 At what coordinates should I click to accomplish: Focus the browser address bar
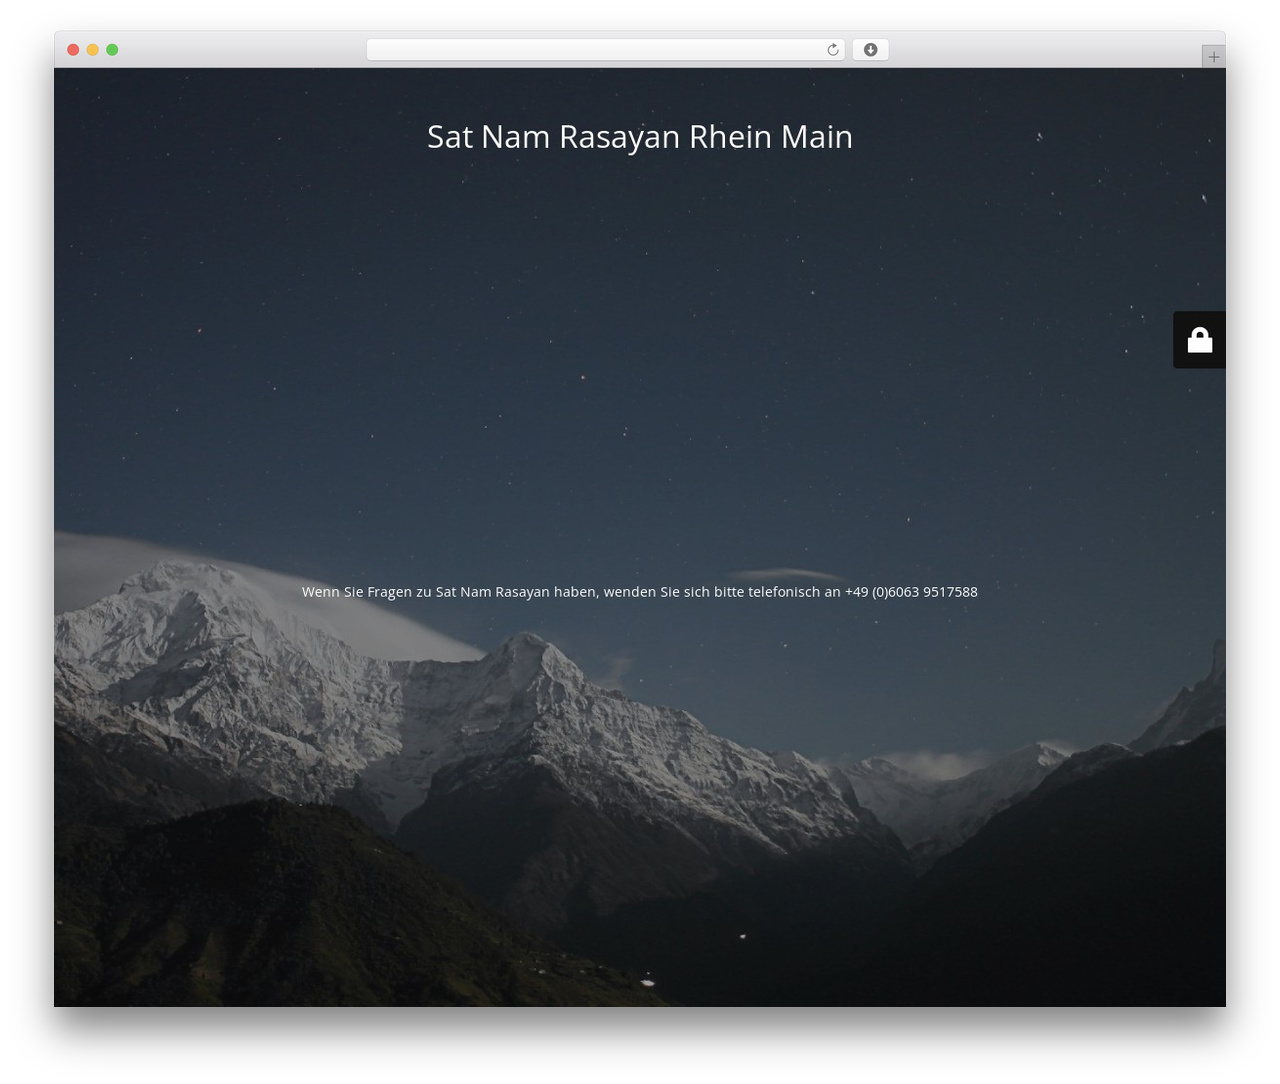pyautogui.click(x=605, y=50)
